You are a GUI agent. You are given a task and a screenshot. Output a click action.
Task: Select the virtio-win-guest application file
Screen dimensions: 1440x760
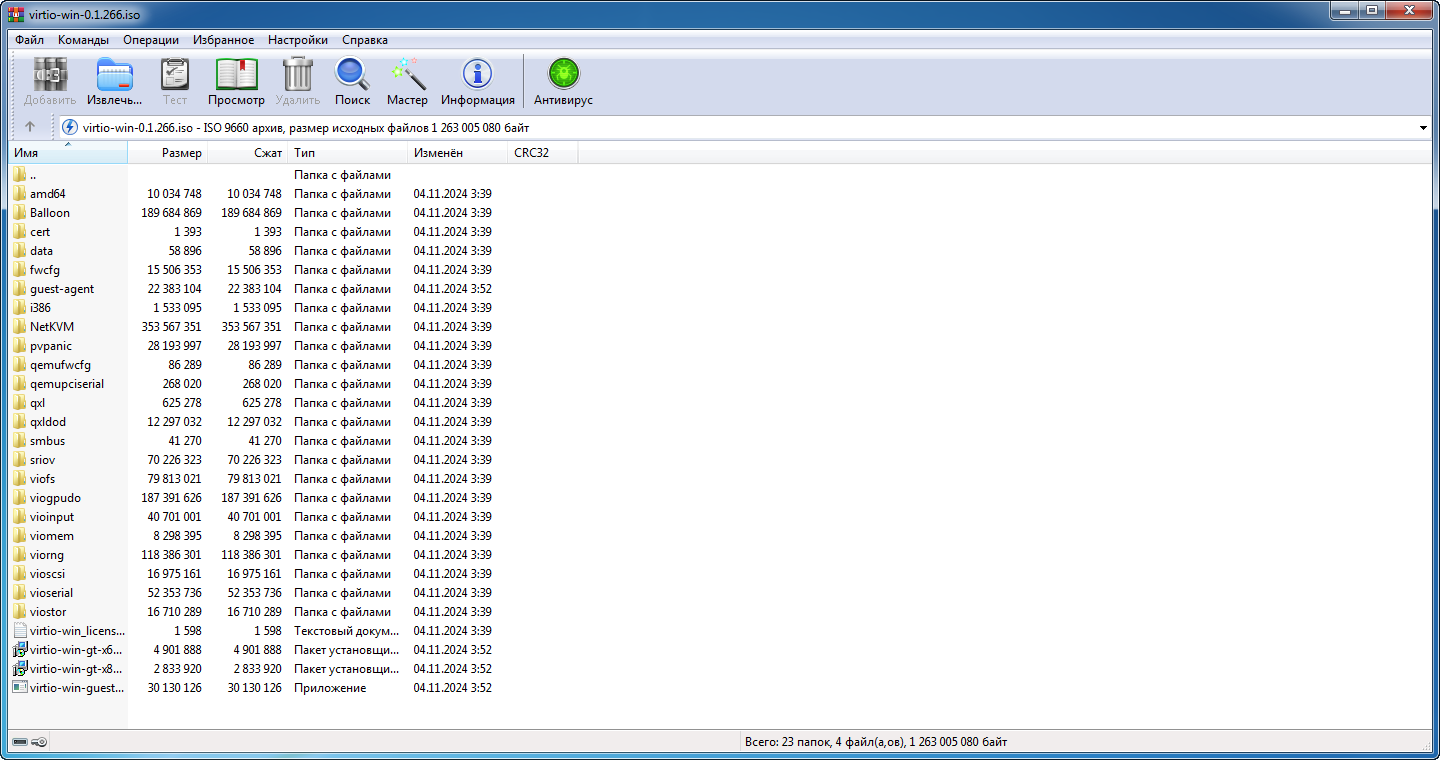pyautogui.click(x=76, y=688)
